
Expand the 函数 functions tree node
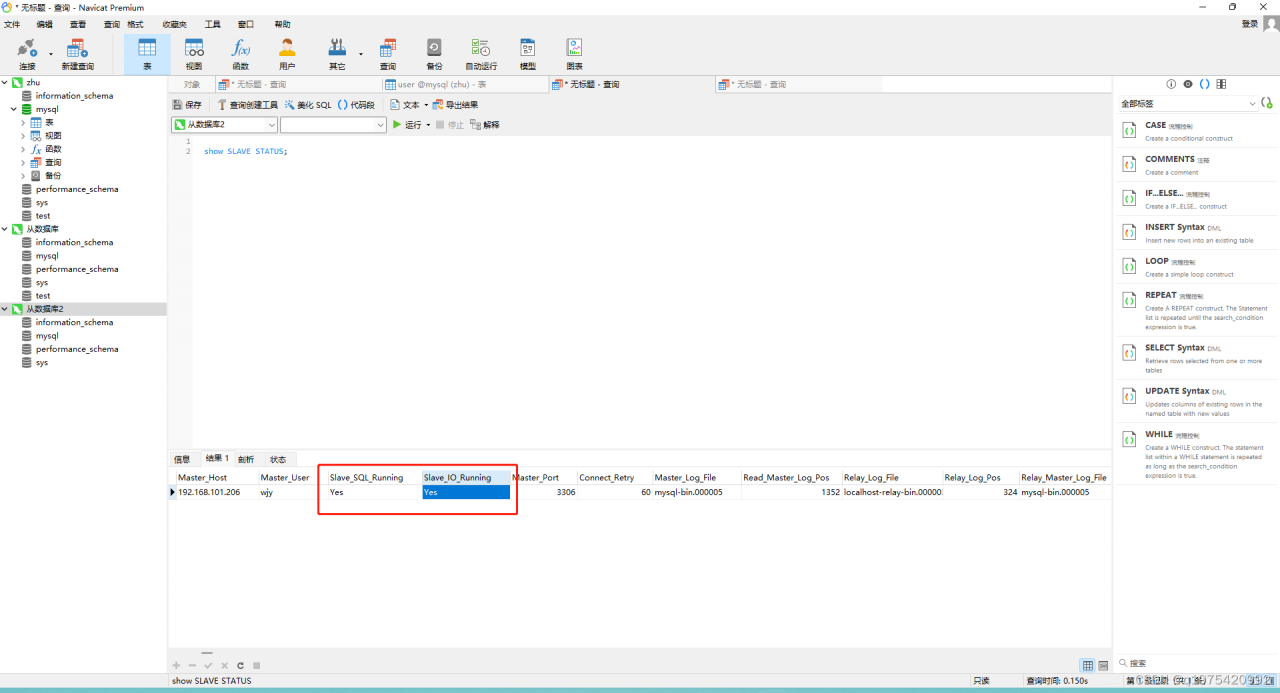[23, 149]
